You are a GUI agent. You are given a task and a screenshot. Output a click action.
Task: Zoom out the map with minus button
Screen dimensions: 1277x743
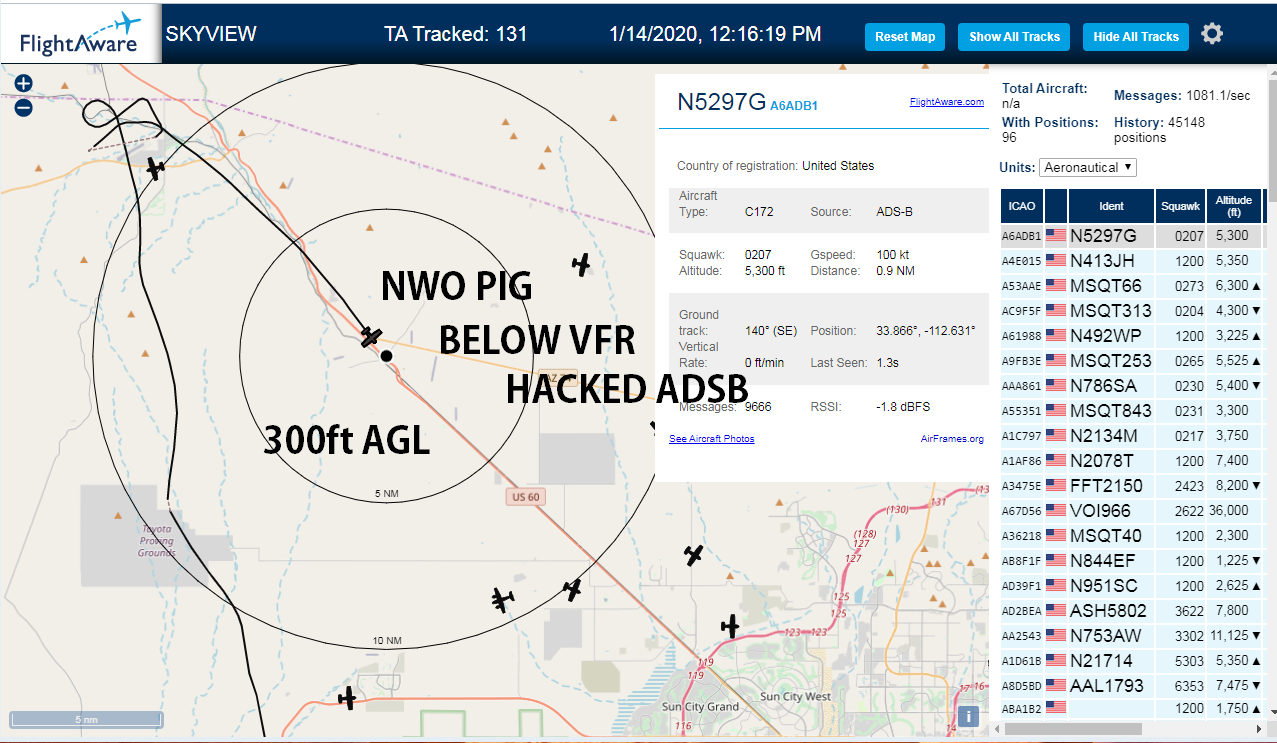tap(24, 107)
